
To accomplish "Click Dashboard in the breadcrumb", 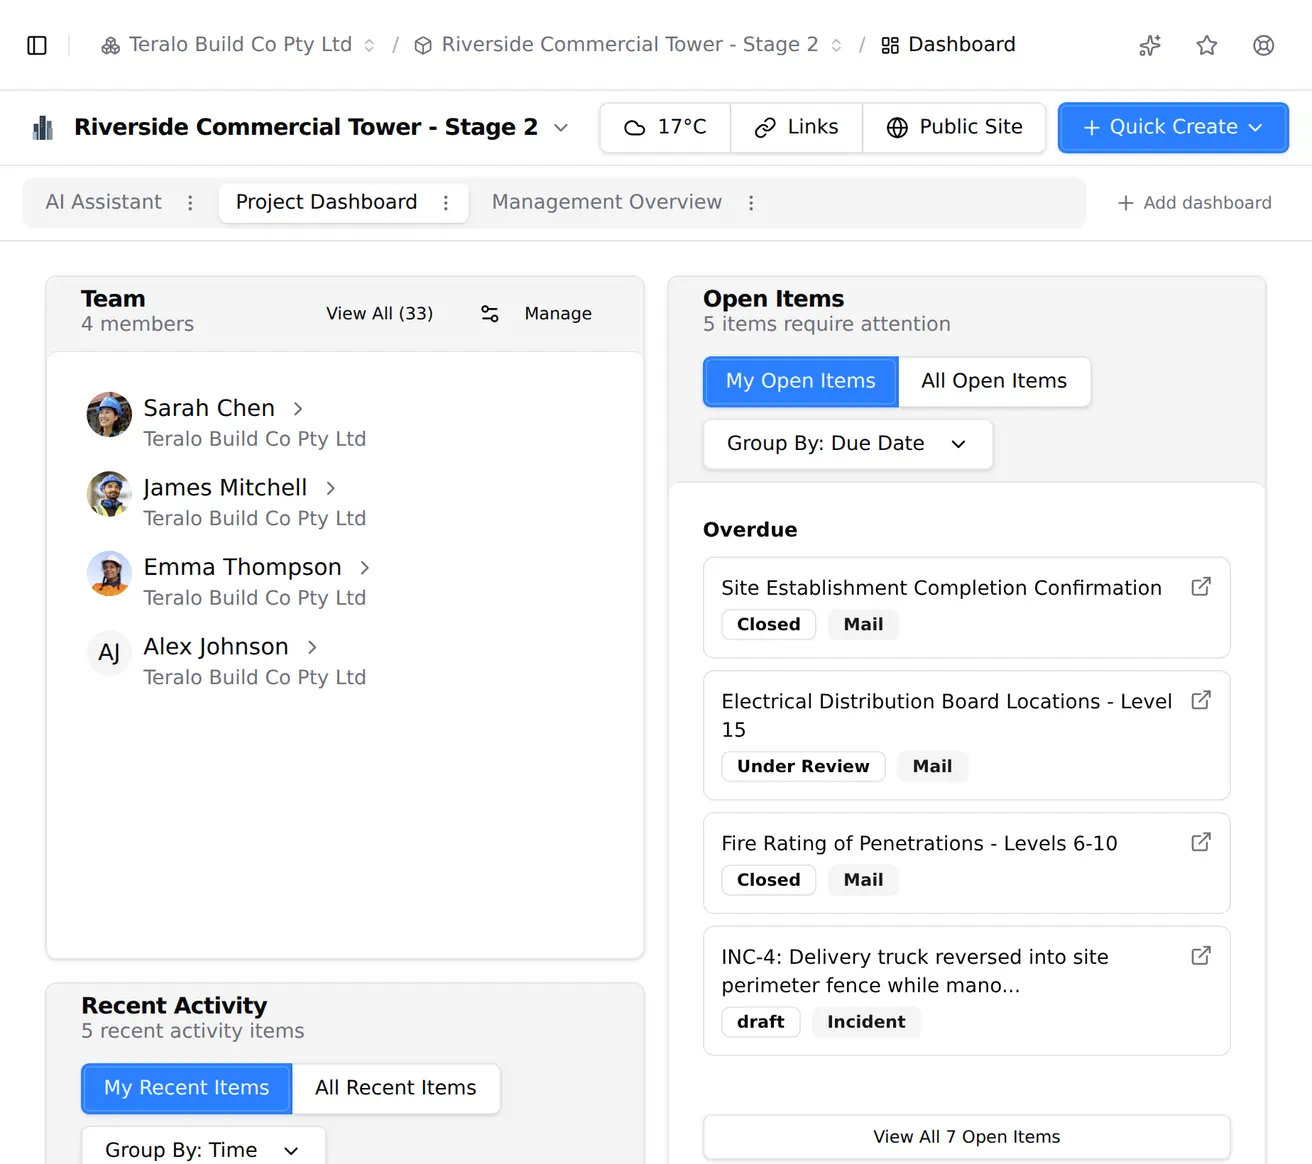I will (x=961, y=45).
